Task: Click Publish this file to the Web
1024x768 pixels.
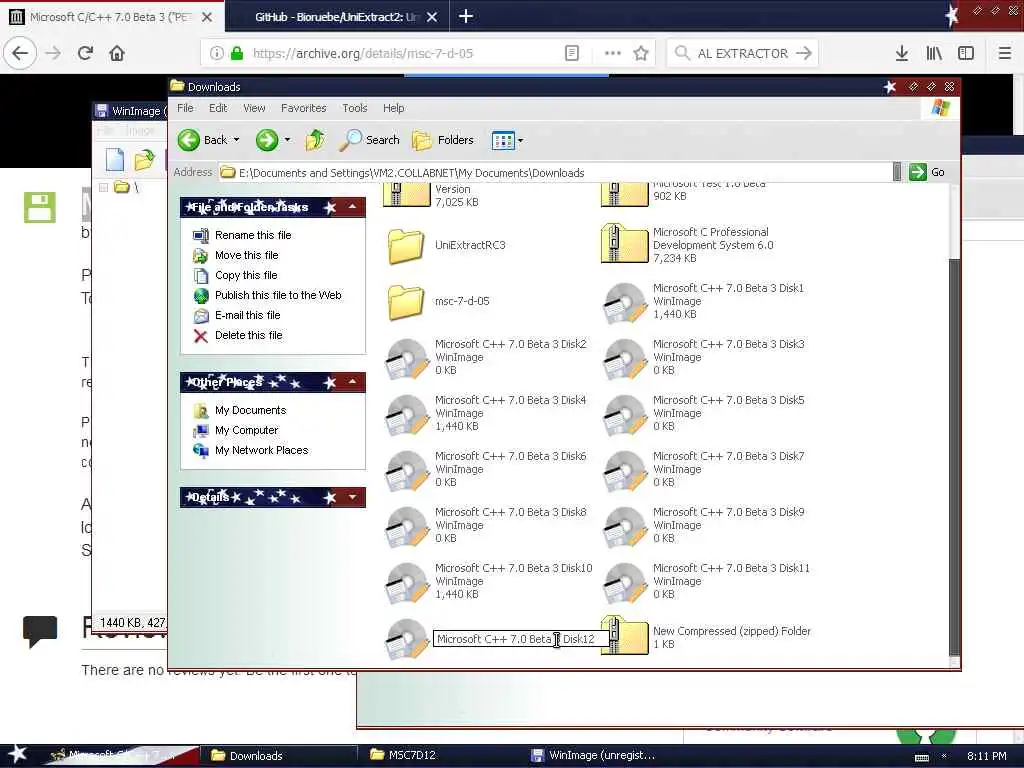Action: point(278,295)
